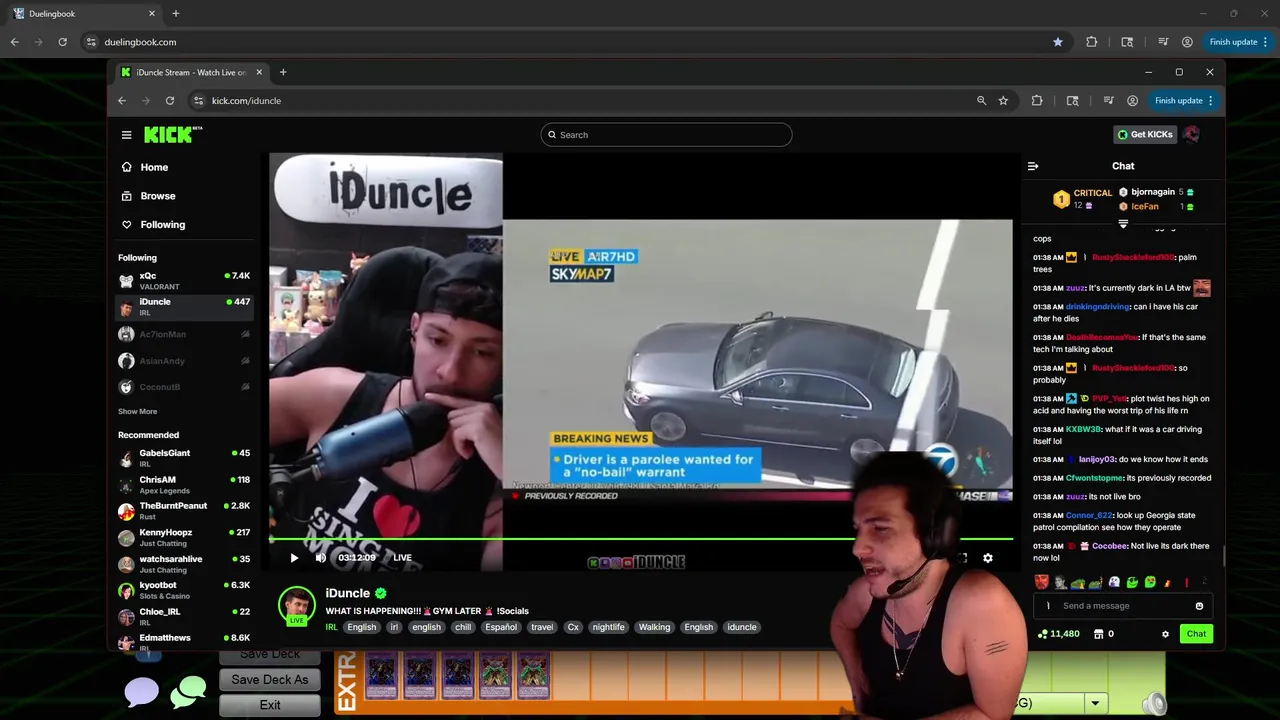This screenshot has width=1280, height=720.
Task: Open GabelsGiant recommended channel
Action: [x=184, y=458]
